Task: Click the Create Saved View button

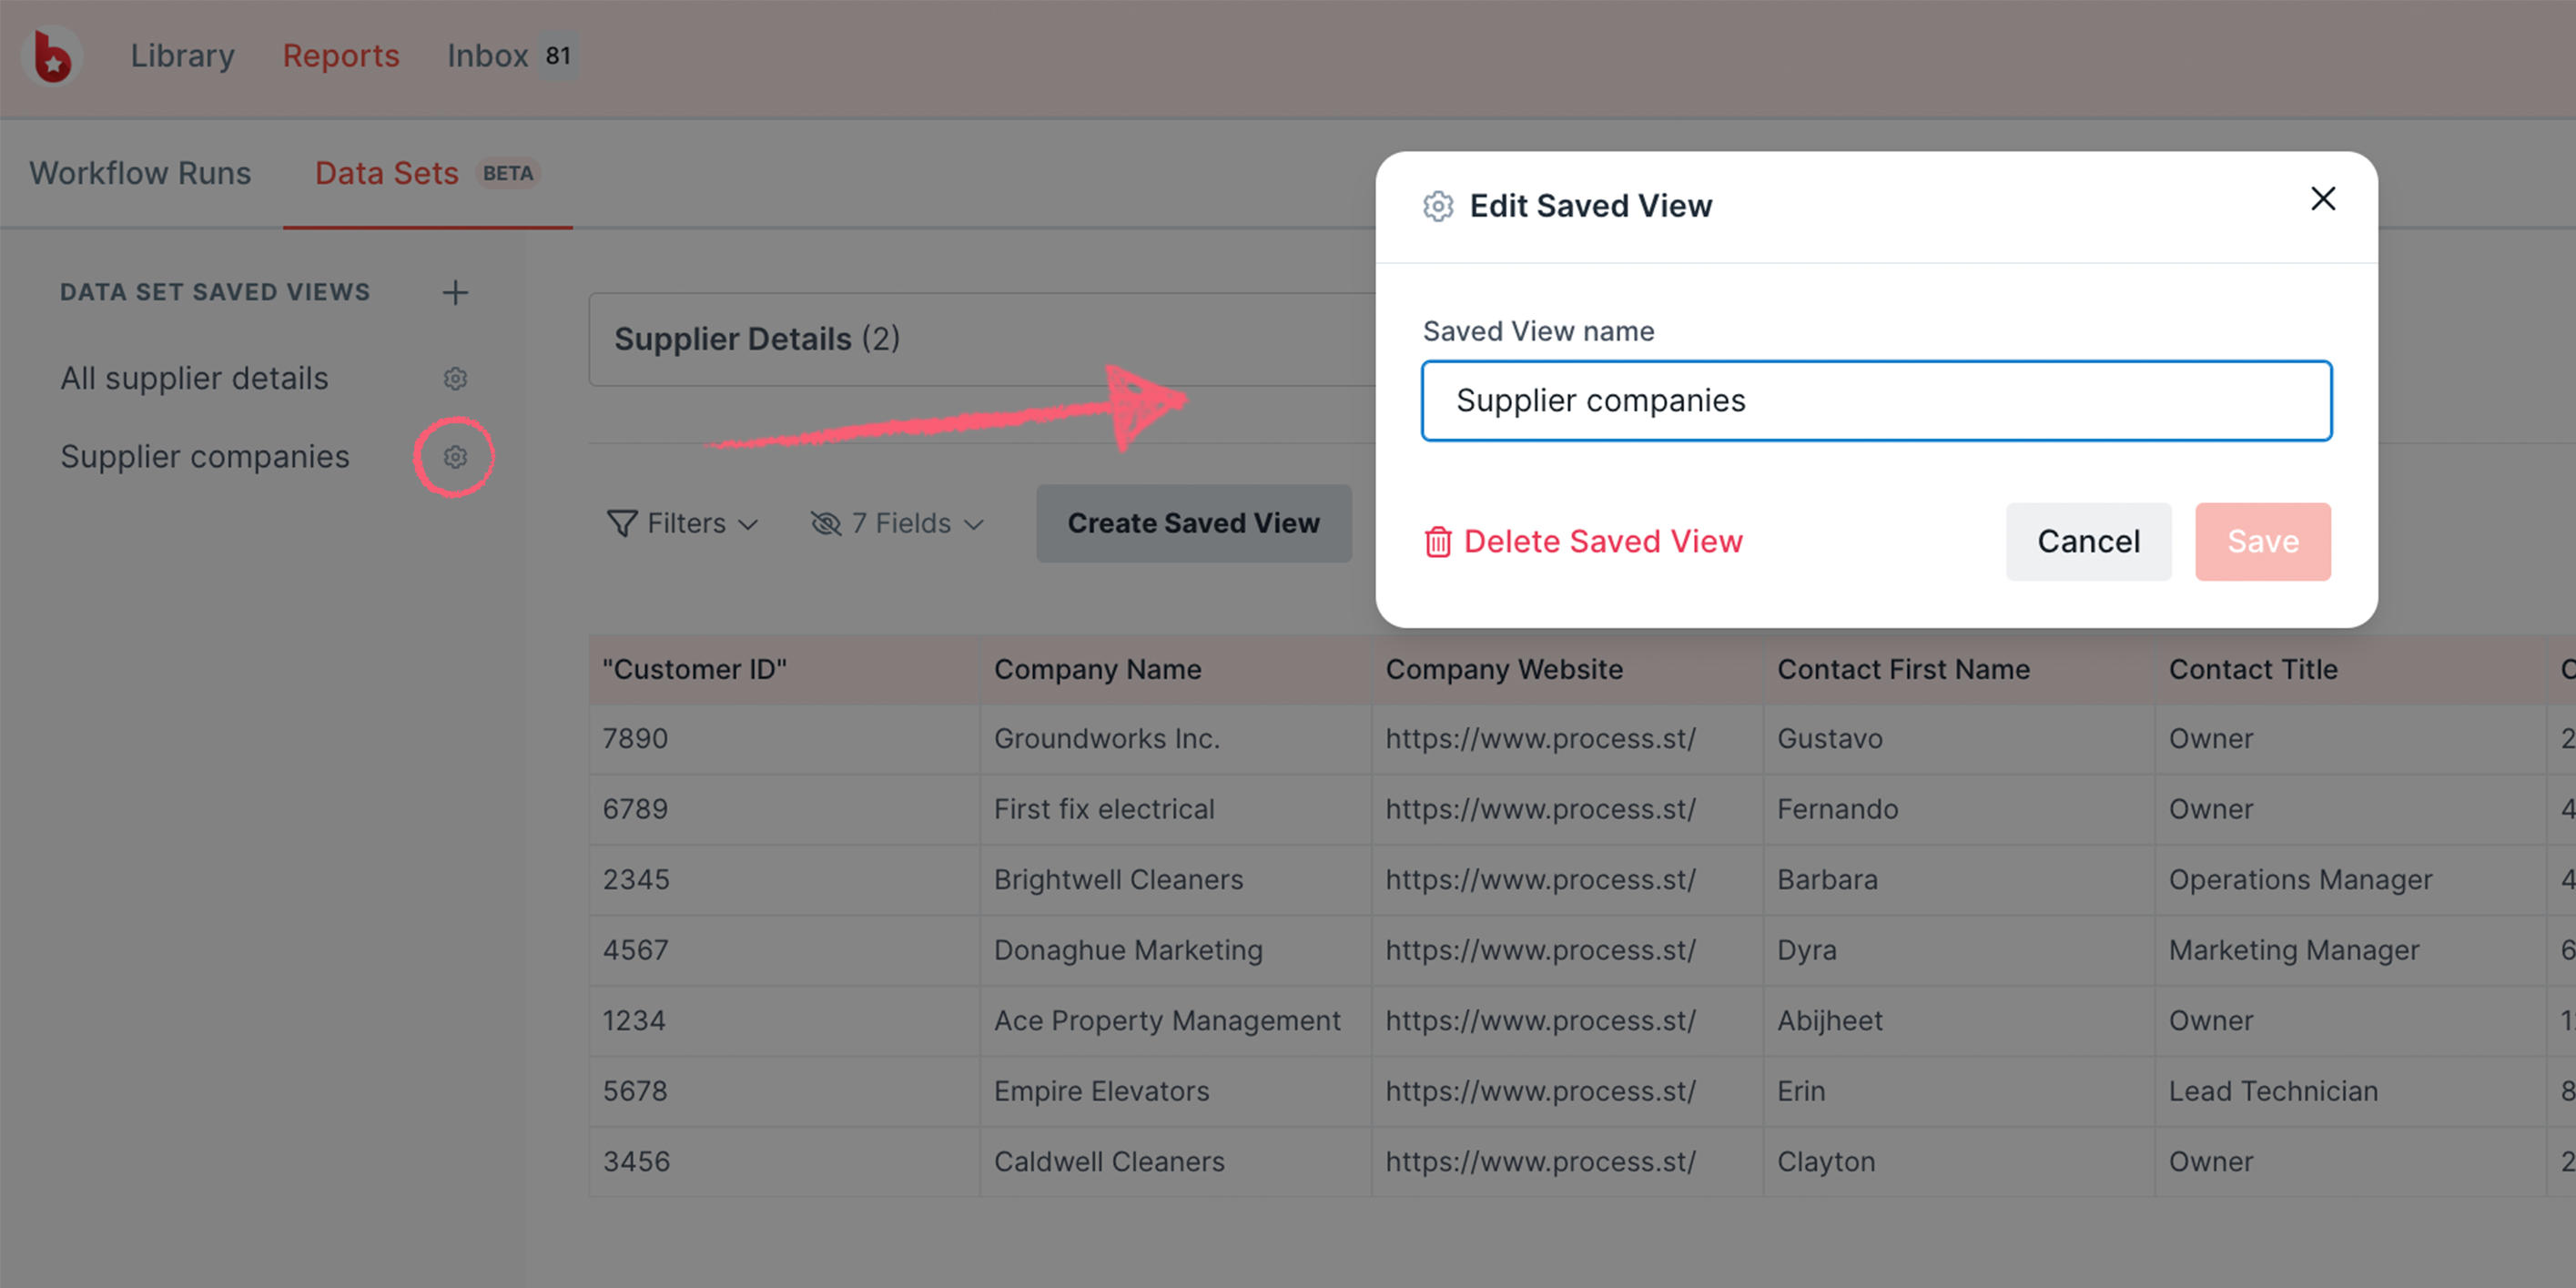Action: (1194, 523)
